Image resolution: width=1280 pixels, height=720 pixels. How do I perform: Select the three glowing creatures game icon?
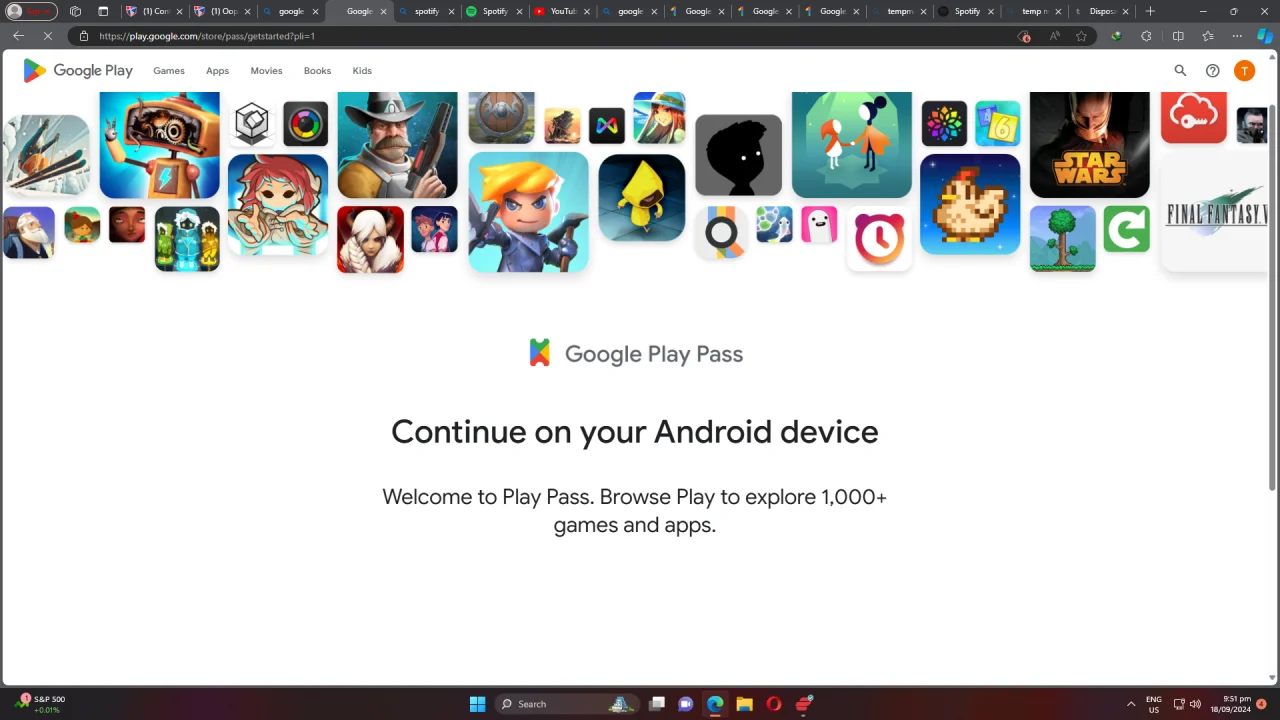click(x=187, y=238)
